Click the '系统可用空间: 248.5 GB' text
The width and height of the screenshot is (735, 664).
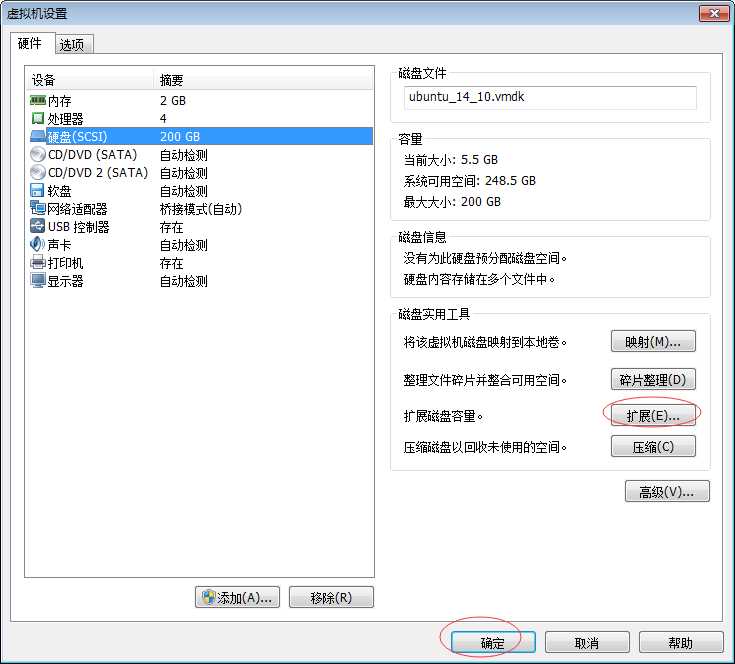click(x=470, y=180)
